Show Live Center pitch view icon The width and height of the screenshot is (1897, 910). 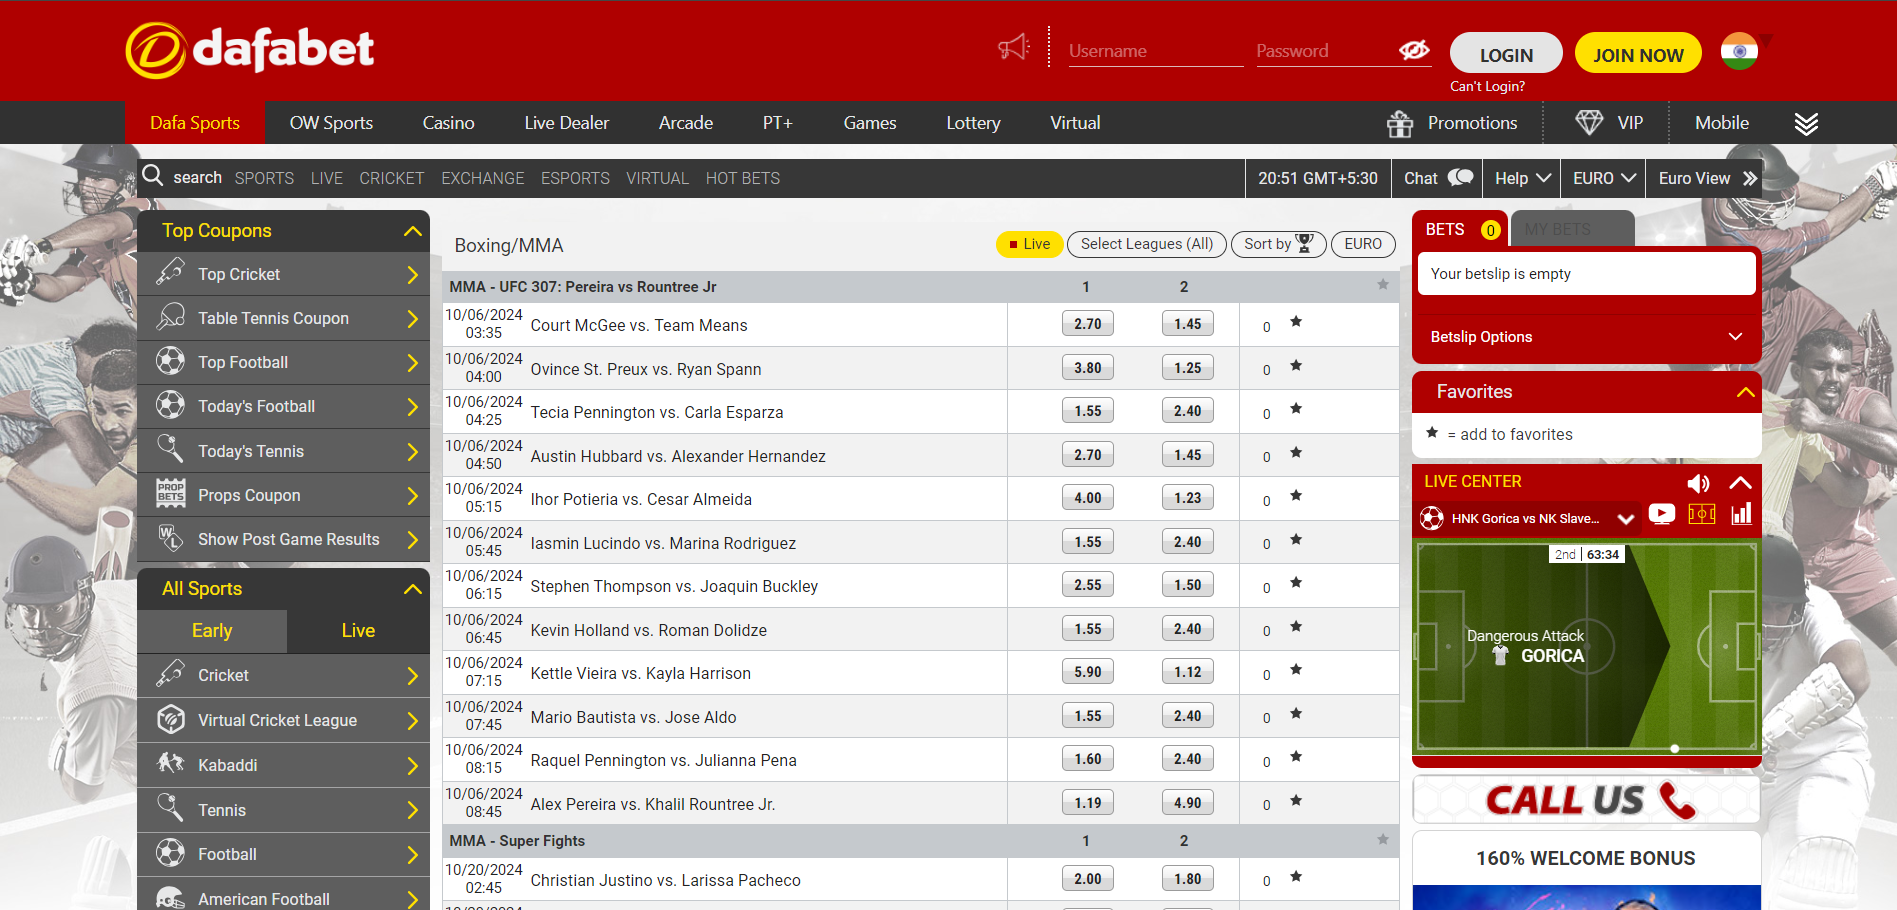point(1702,514)
